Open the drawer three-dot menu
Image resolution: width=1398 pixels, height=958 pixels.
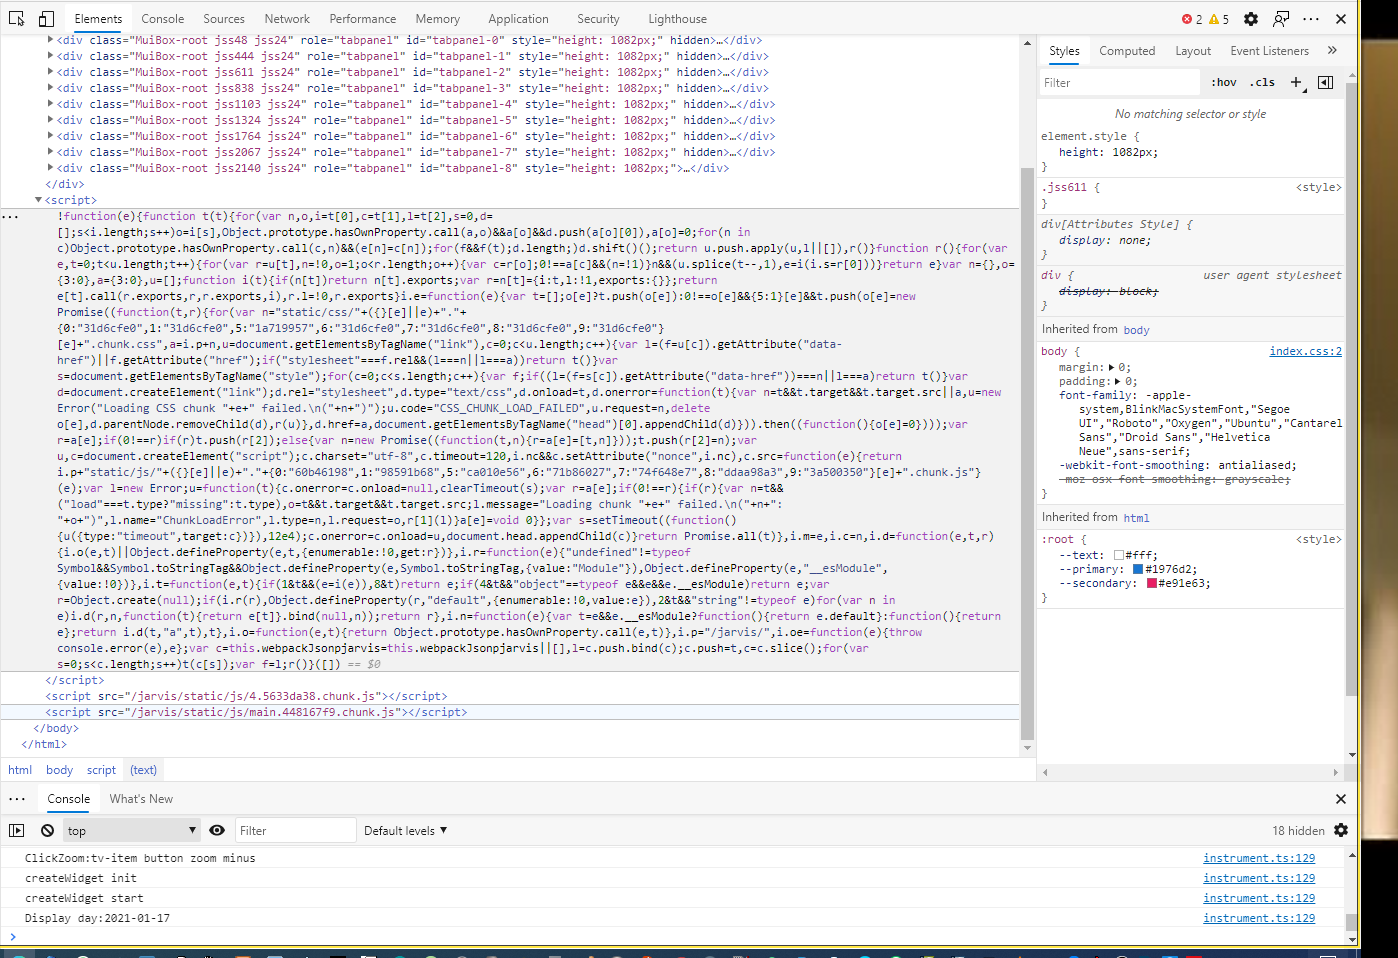(x=17, y=799)
